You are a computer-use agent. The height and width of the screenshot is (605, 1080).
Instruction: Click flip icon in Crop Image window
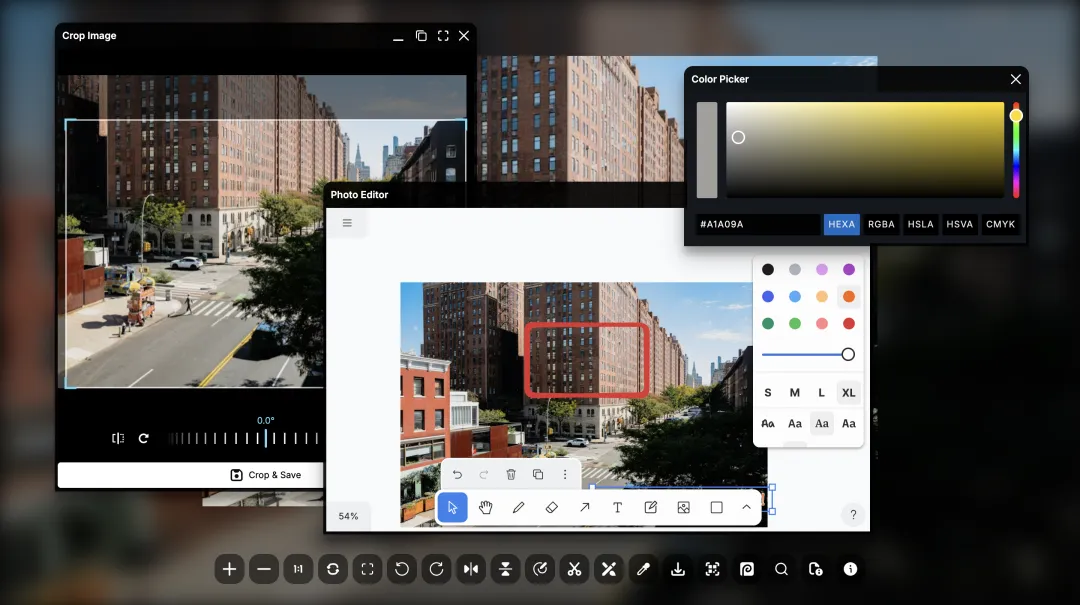click(x=118, y=438)
